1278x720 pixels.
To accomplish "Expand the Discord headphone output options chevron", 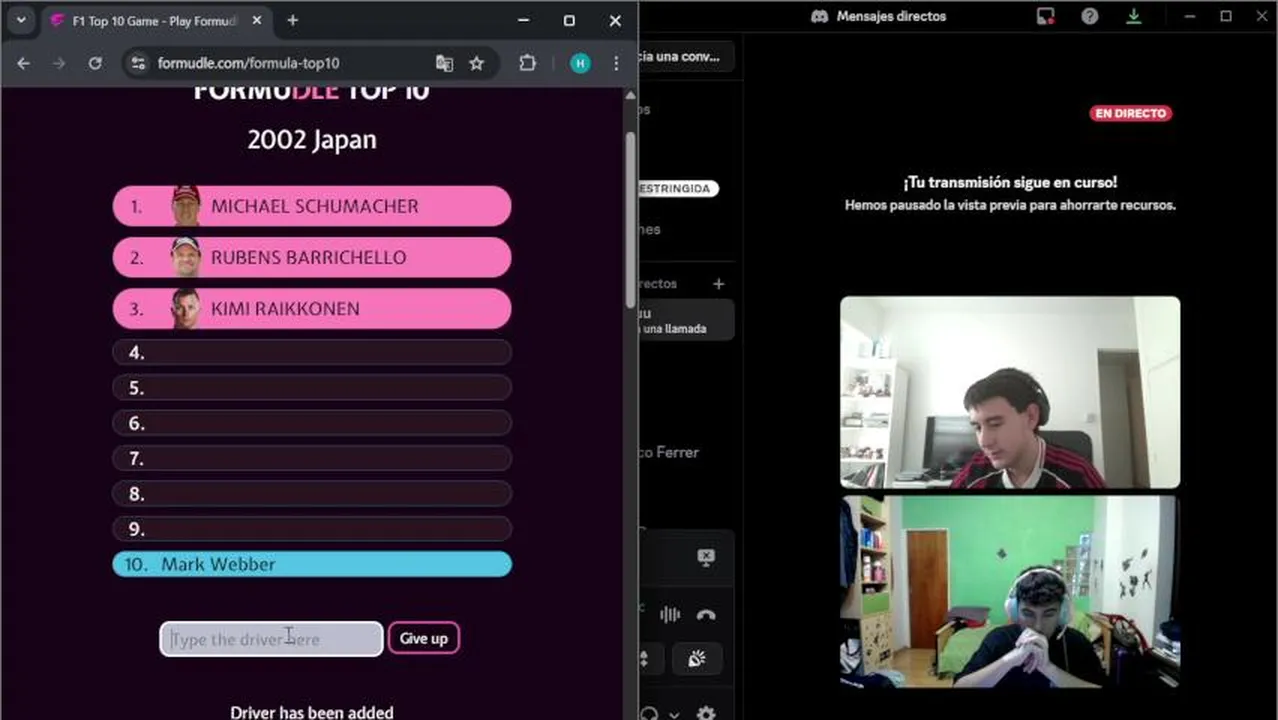I will pyautogui.click(x=674, y=714).
